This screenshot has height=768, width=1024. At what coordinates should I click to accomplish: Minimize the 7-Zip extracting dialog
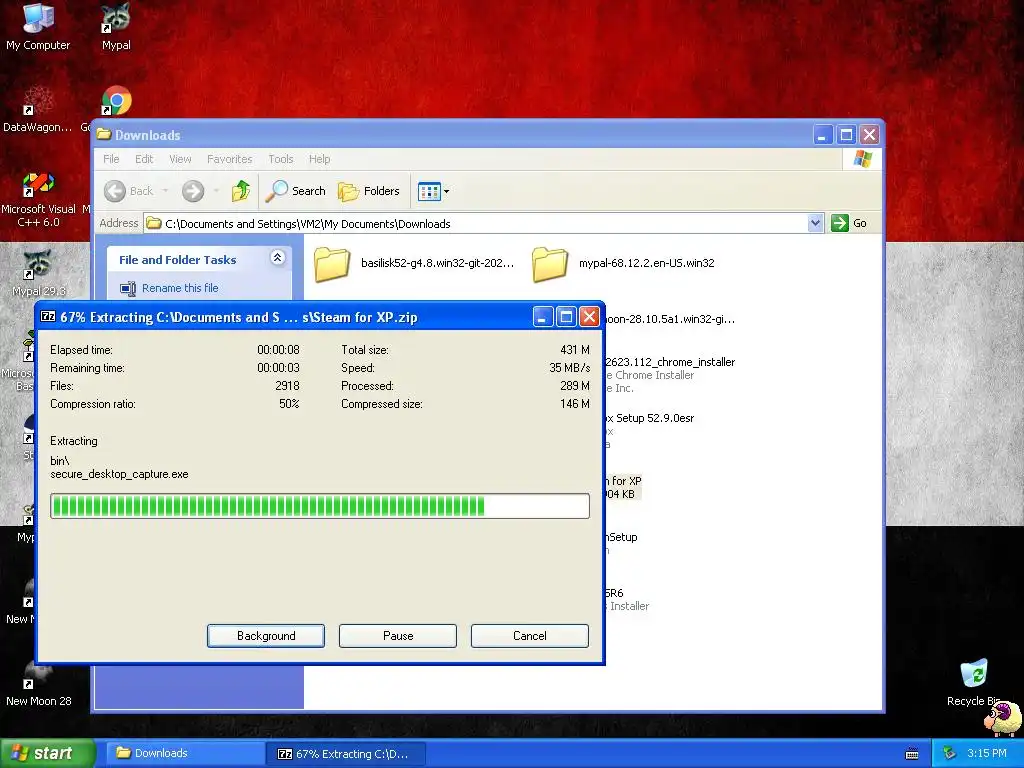(x=543, y=317)
